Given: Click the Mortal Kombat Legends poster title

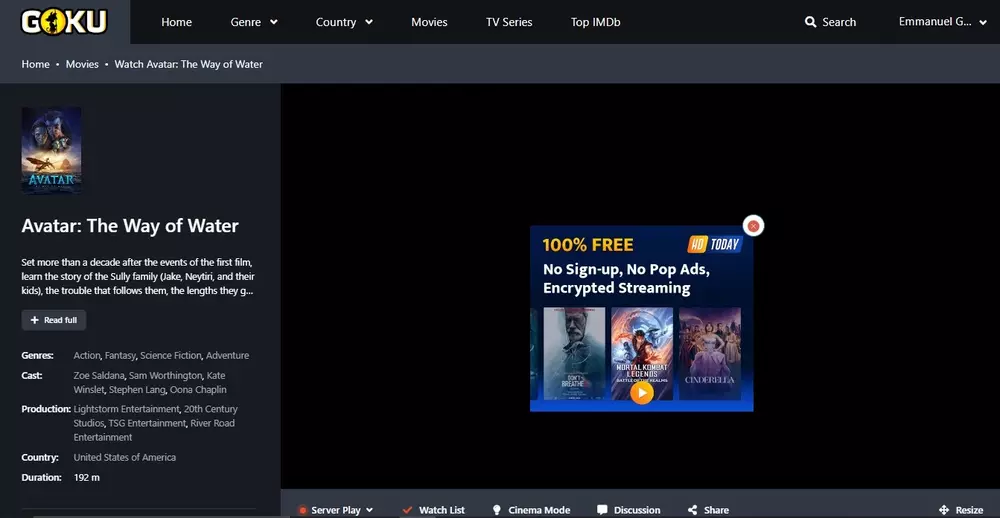Looking at the screenshot, I should pyautogui.click(x=642, y=373).
